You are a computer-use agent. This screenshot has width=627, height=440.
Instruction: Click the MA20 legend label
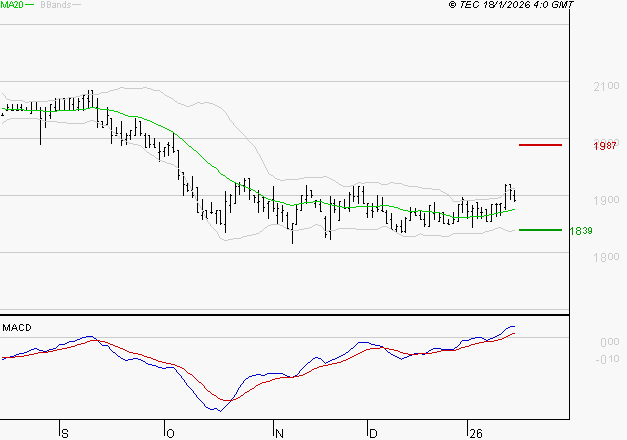click(12, 5)
